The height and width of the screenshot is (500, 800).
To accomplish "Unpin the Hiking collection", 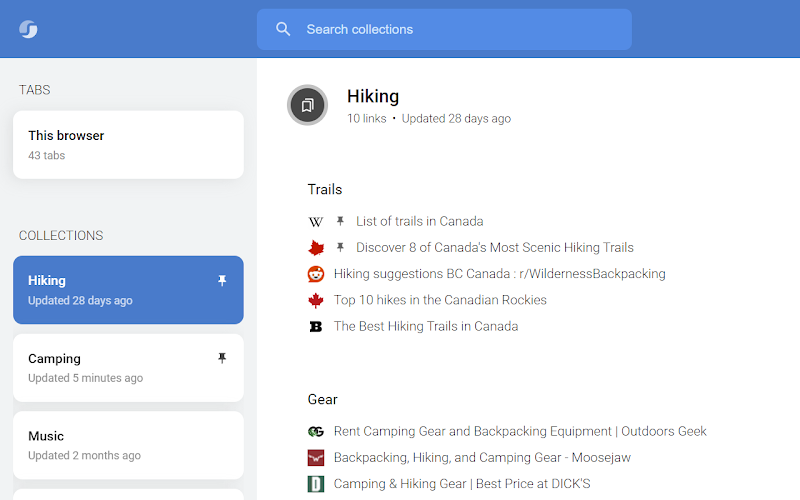I will click(222, 281).
